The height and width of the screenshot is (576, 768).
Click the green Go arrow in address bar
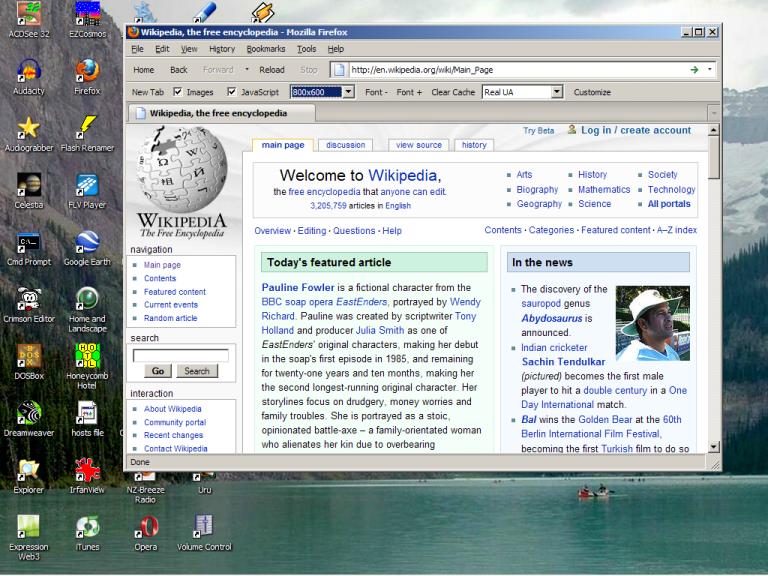tap(694, 70)
